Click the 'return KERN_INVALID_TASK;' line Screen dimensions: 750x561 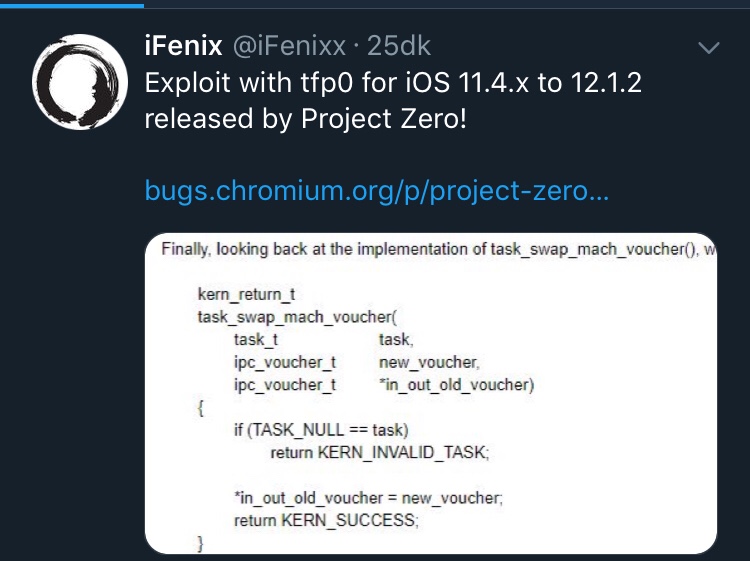pos(379,452)
